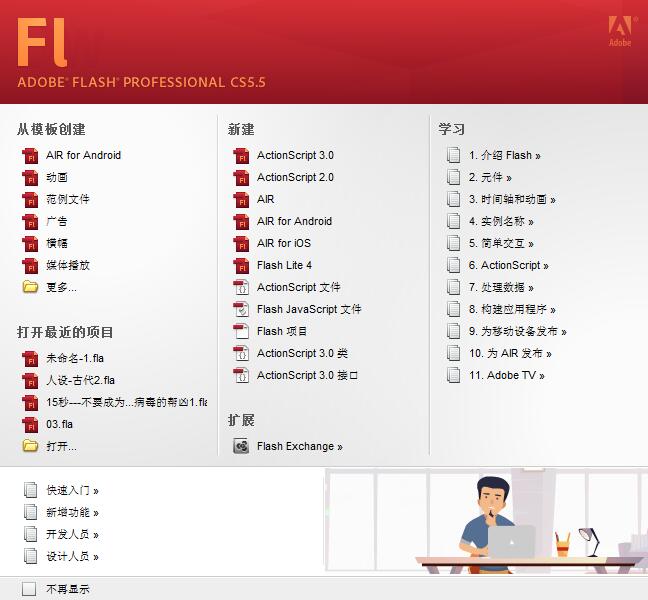Click the folder icon beside 打开...
The height and width of the screenshot is (600, 648).
(x=30, y=446)
